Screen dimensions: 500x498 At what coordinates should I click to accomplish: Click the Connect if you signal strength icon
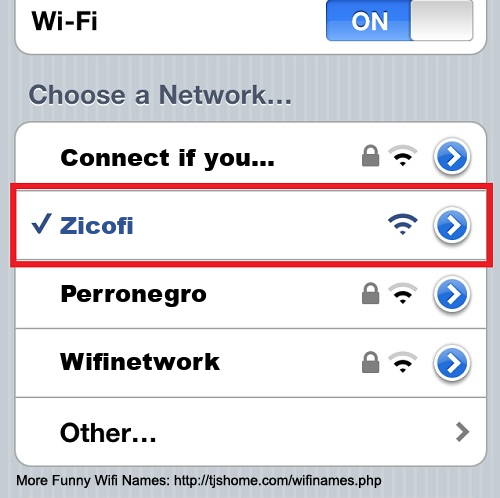(403, 156)
